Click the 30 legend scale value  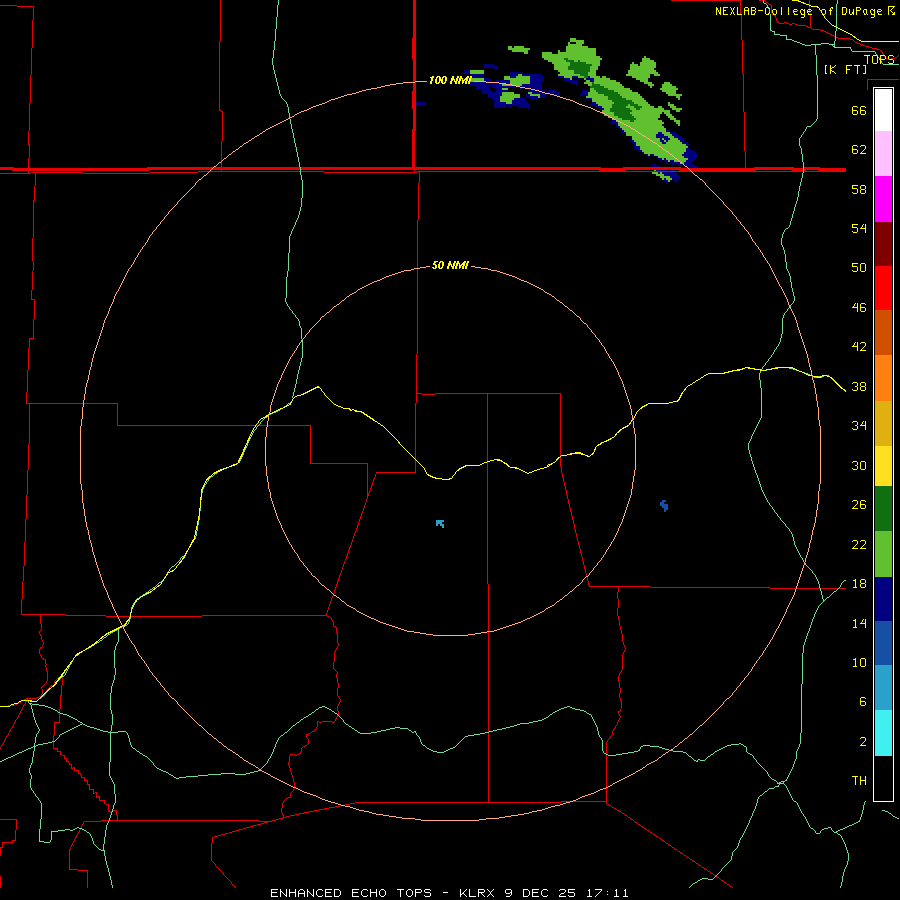(x=859, y=465)
